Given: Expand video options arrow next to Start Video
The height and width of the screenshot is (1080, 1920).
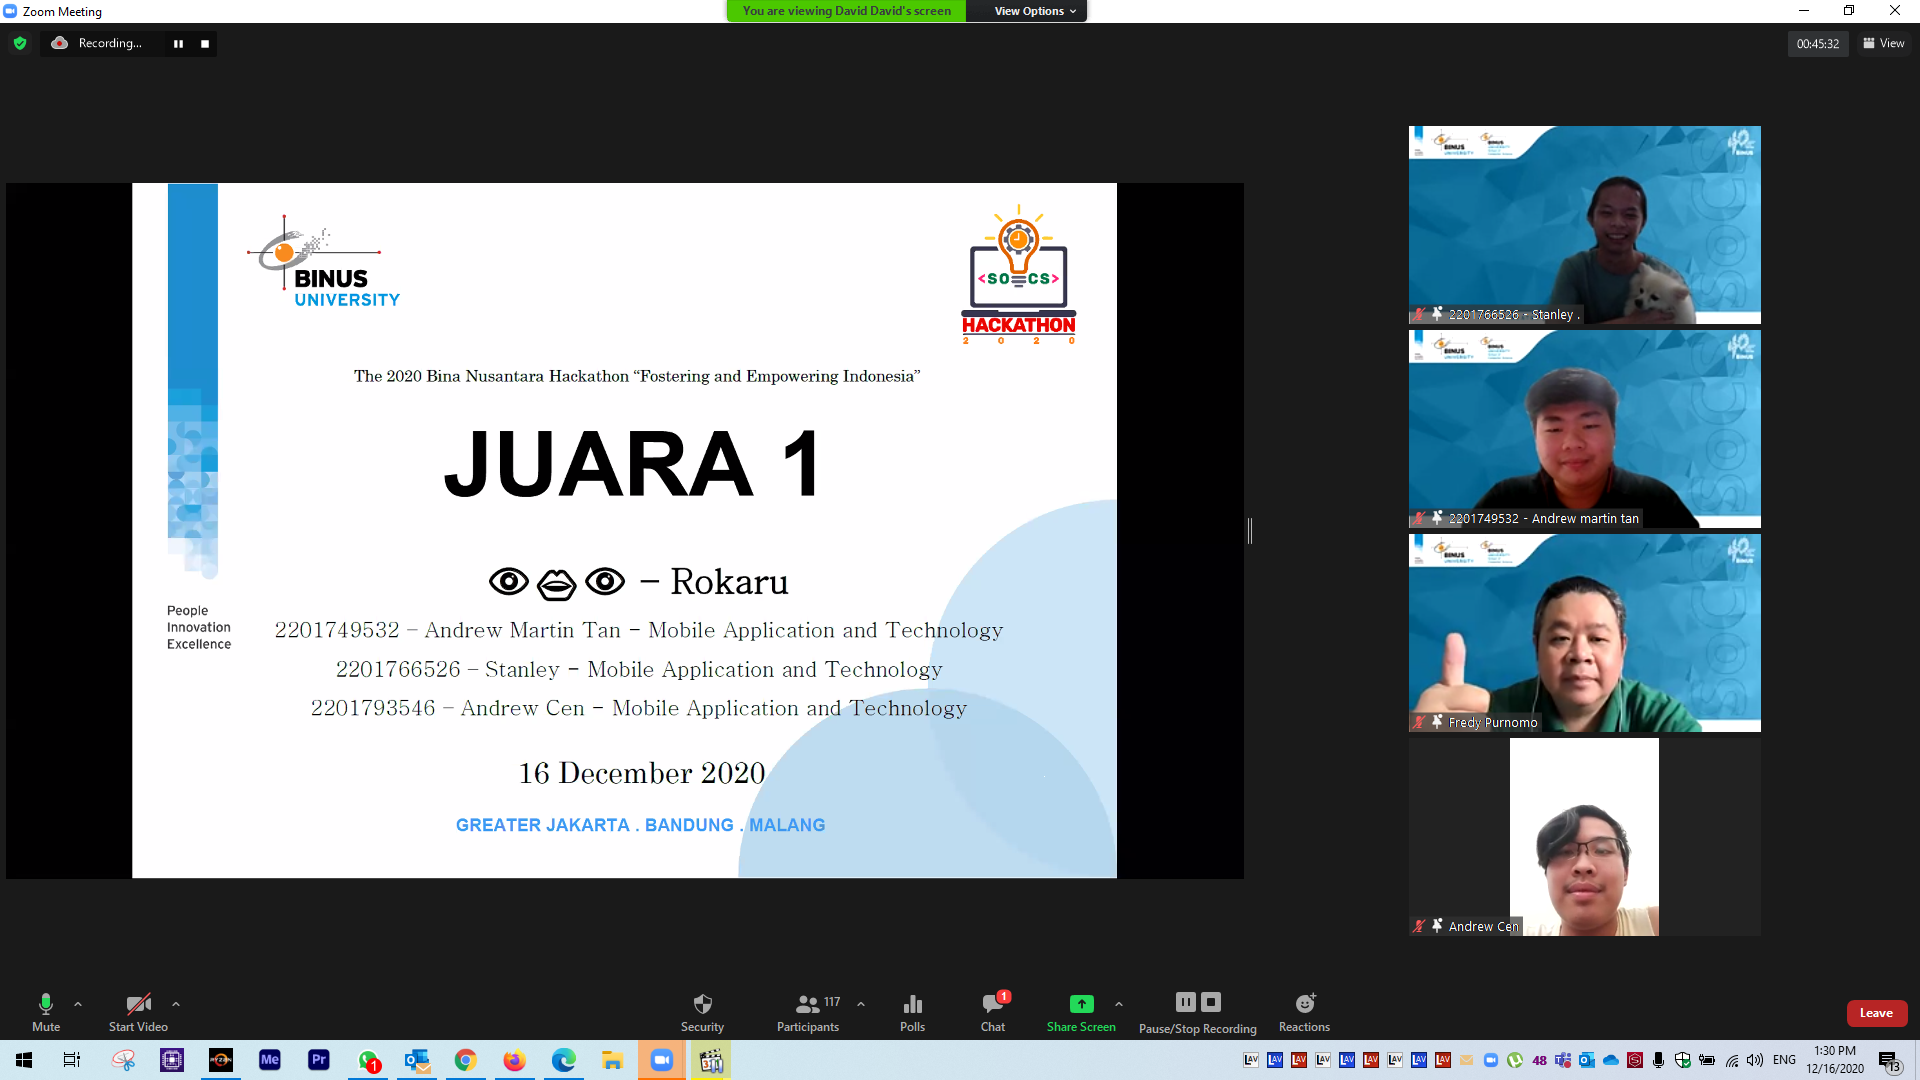Looking at the screenshot, I should click(176, 1003).
